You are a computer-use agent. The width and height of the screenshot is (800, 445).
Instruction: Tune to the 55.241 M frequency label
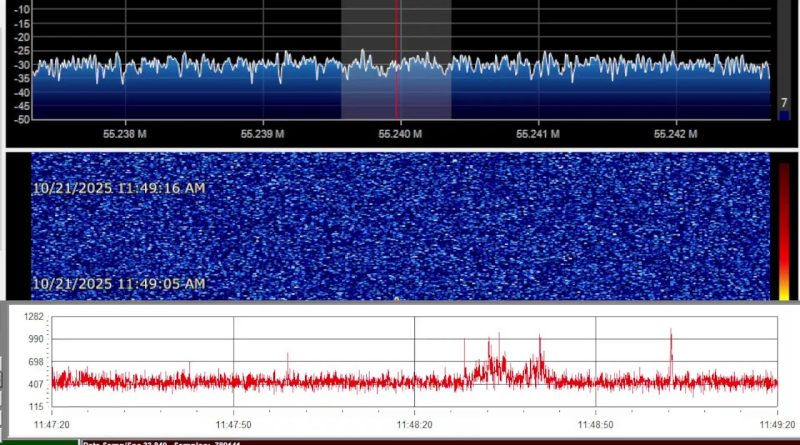coord(539,133)
